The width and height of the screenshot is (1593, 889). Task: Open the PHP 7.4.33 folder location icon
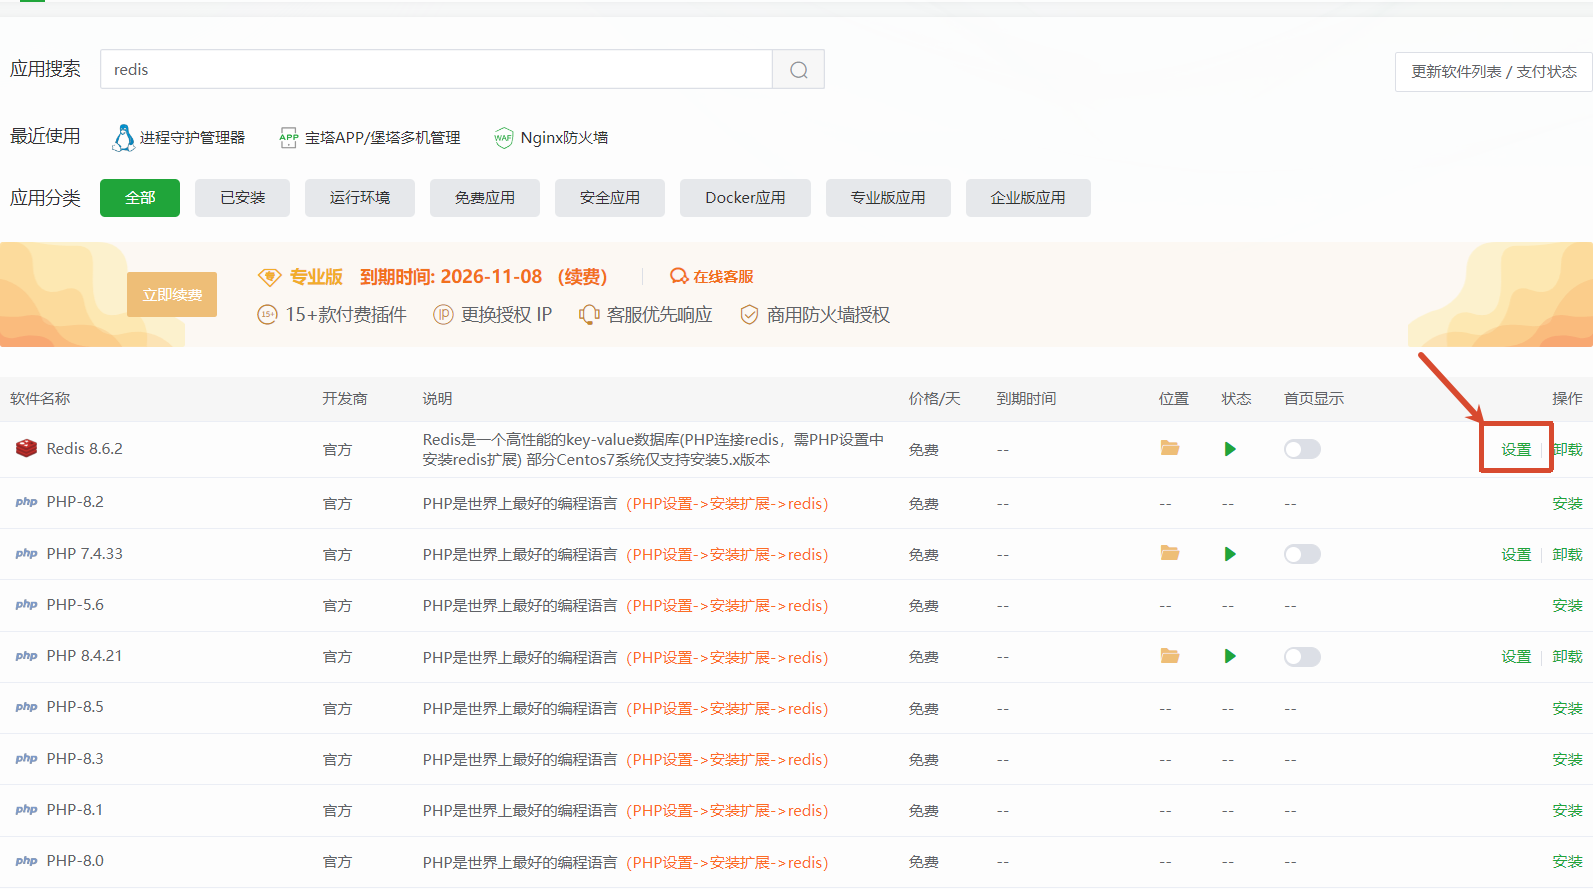tap(1170, 553)
